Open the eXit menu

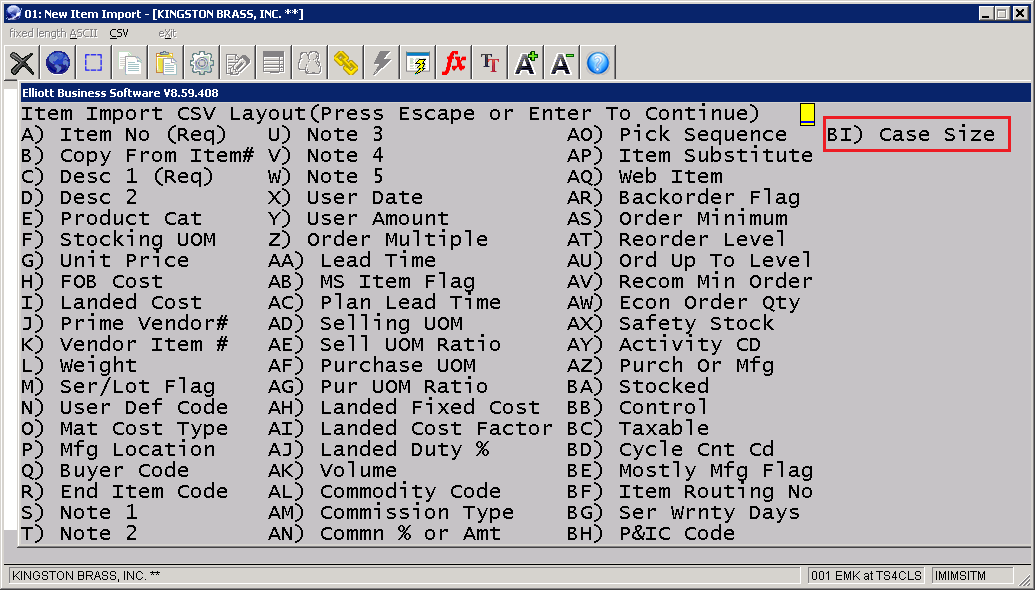click(167, 33)
